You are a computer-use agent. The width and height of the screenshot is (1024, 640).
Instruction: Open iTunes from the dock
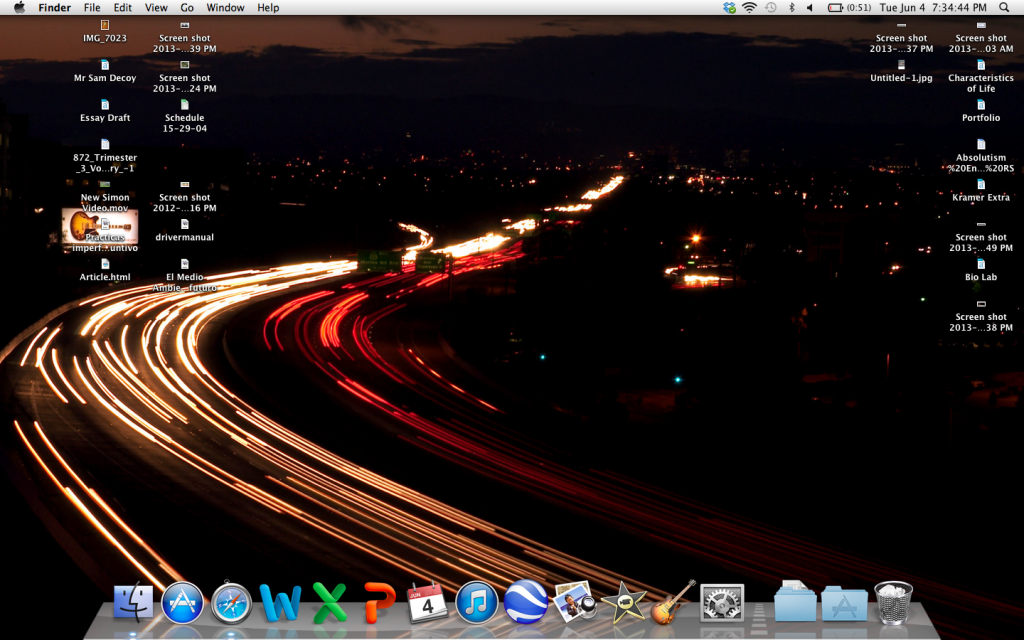pos(477,603)
